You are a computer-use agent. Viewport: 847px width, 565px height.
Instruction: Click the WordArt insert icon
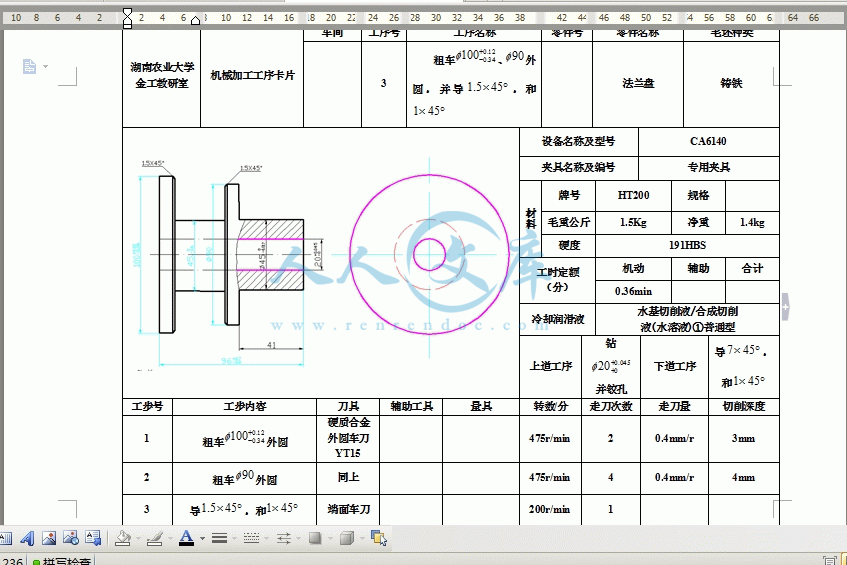click(x=27, y=538)
